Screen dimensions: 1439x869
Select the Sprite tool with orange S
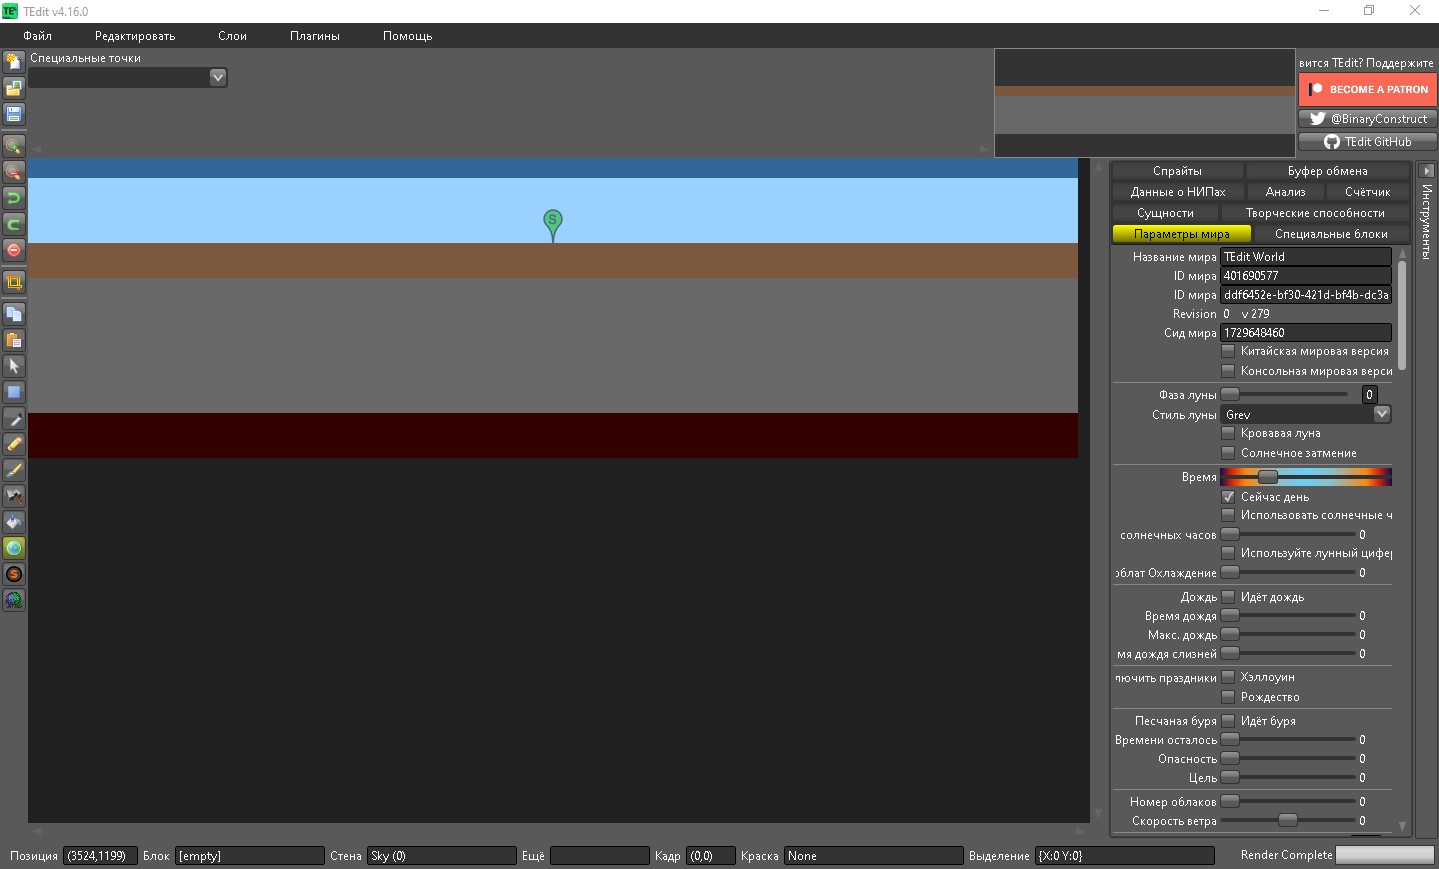(x=14, y=574)
